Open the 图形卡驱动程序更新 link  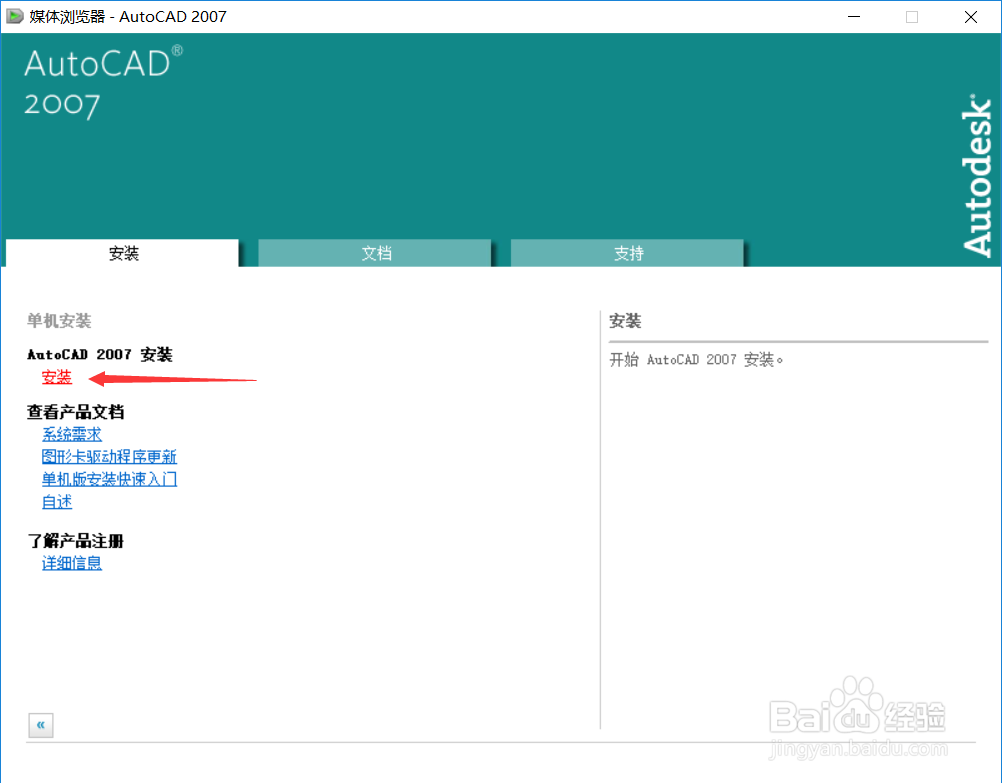[109, 457]
